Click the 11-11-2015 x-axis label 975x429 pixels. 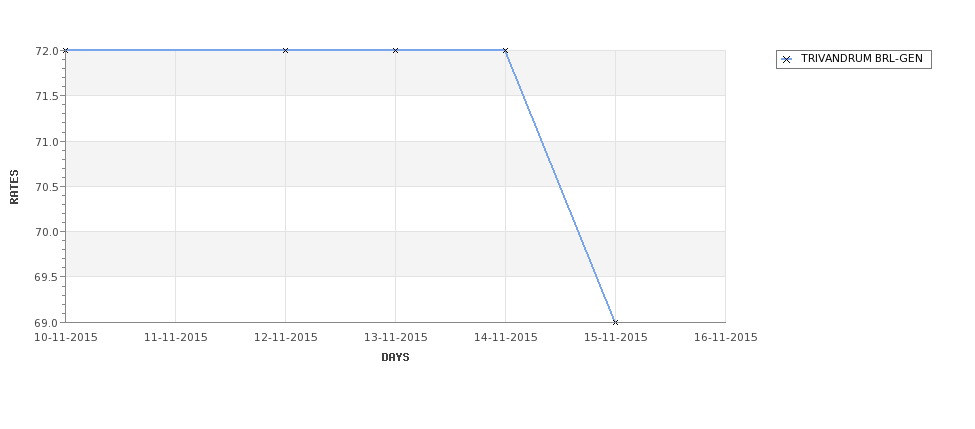point(176,338)
